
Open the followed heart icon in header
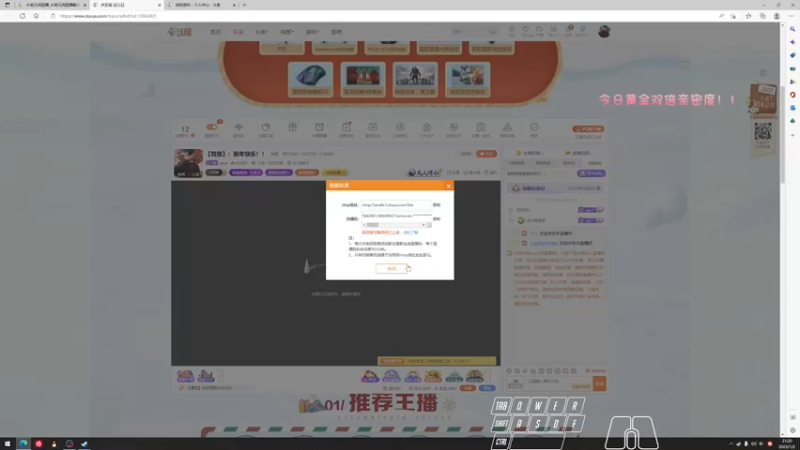526,31
